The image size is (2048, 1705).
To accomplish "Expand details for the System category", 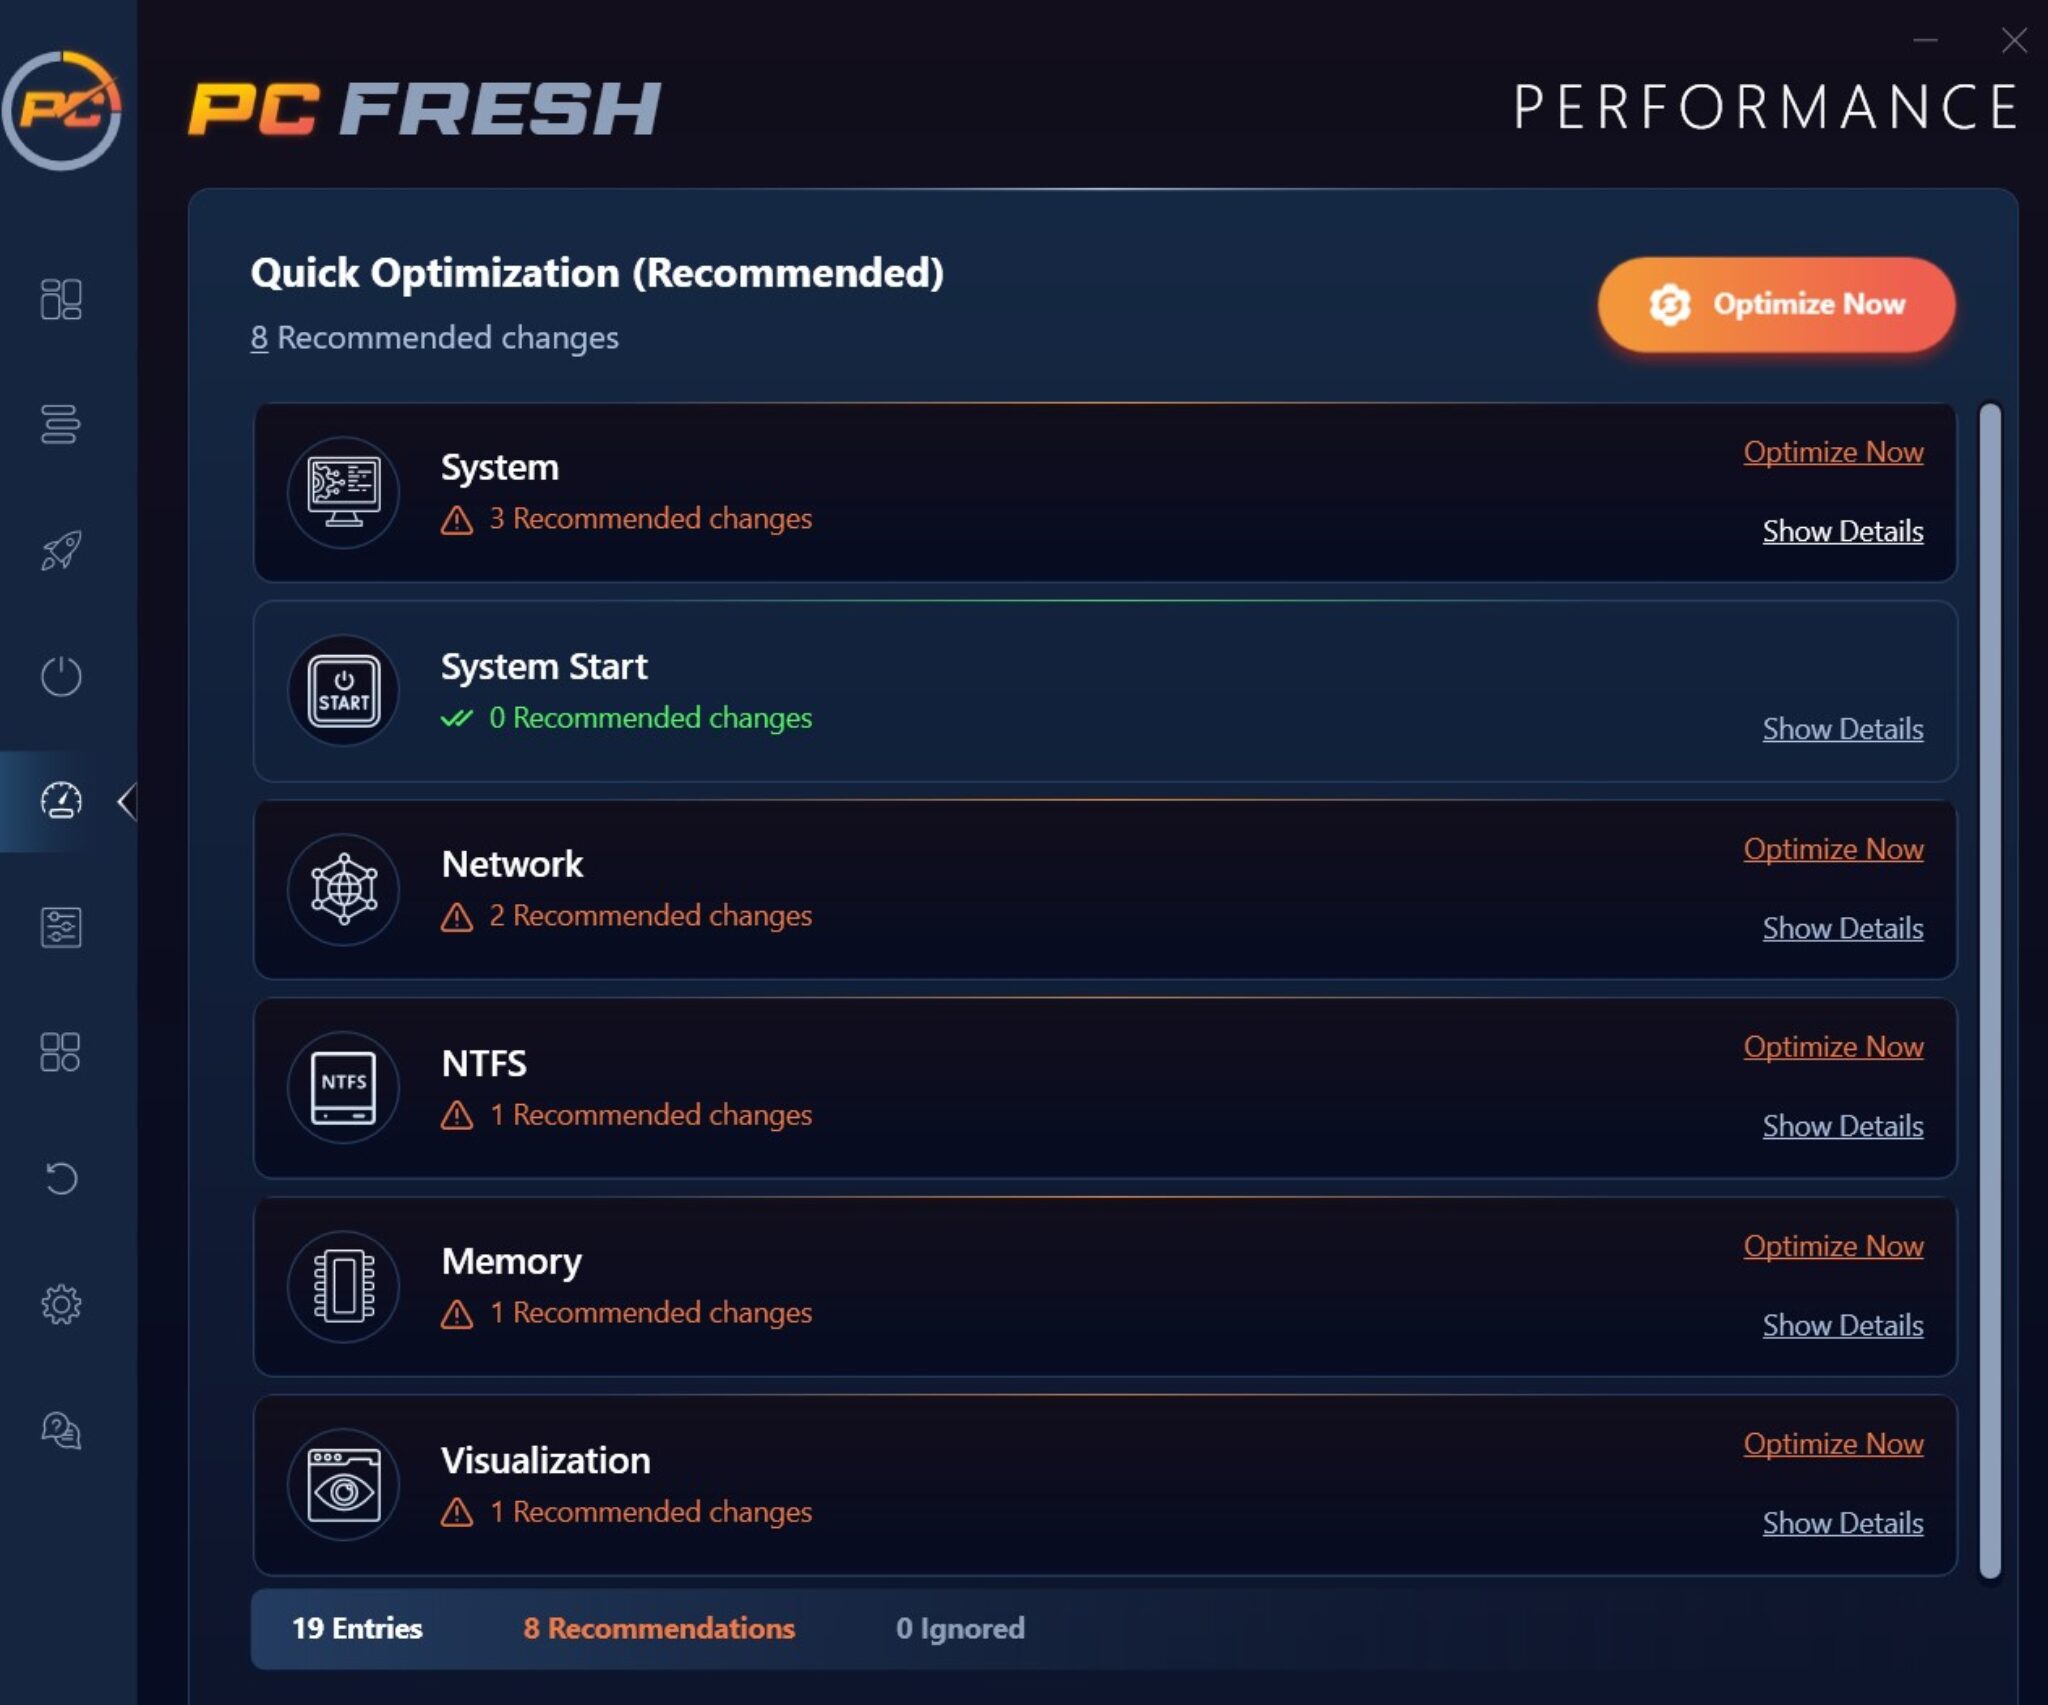I will click(1843, 531).
